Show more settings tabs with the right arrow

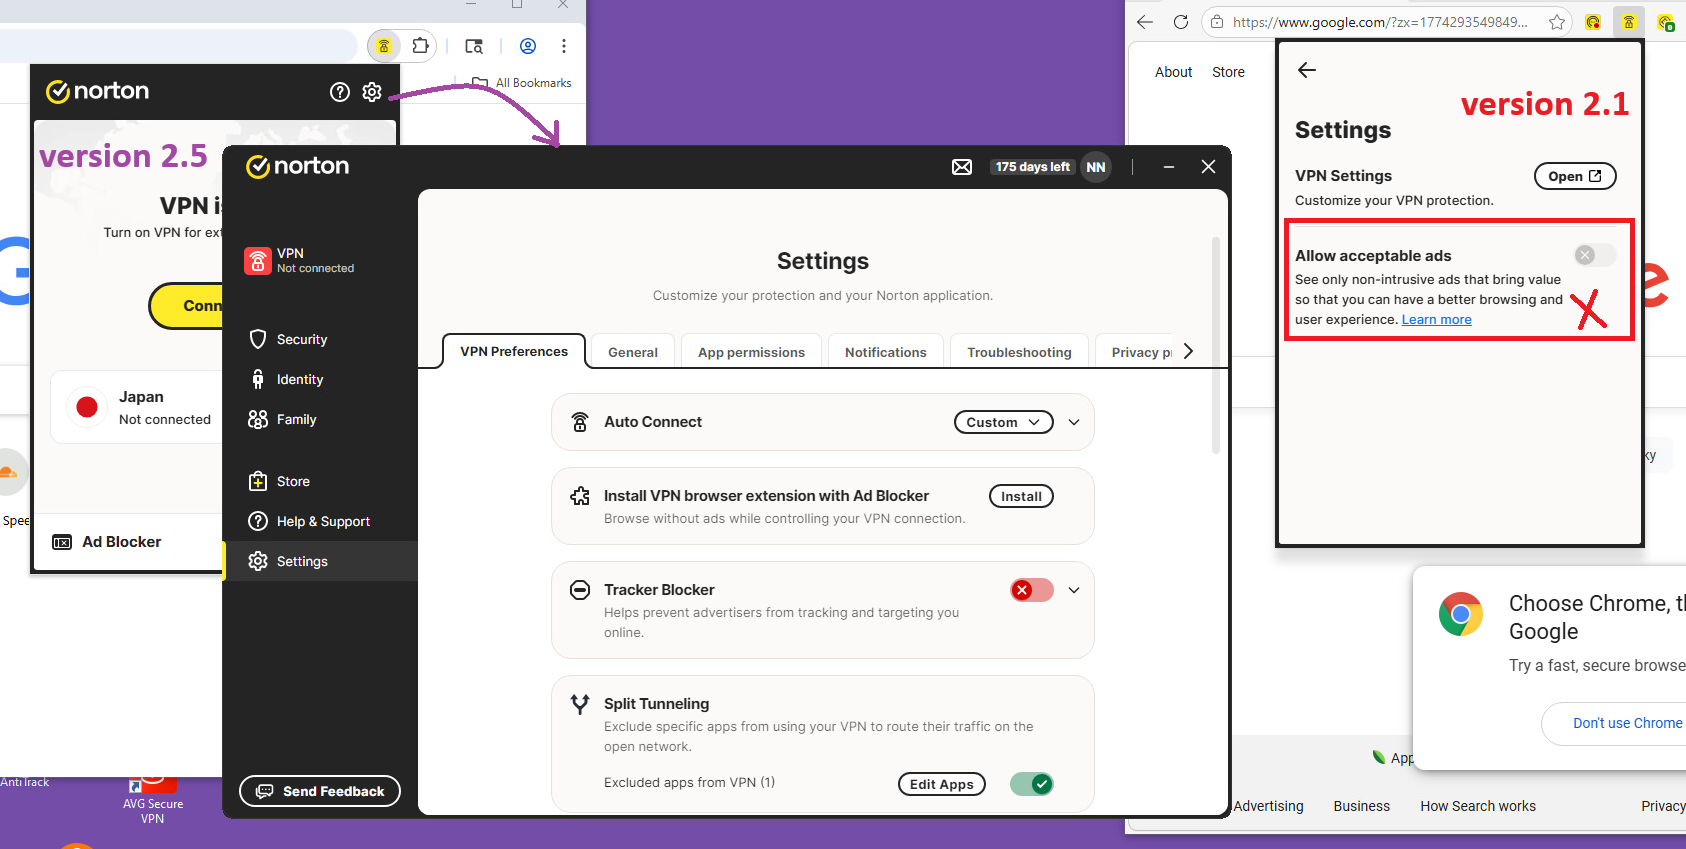coord(1188,351)
